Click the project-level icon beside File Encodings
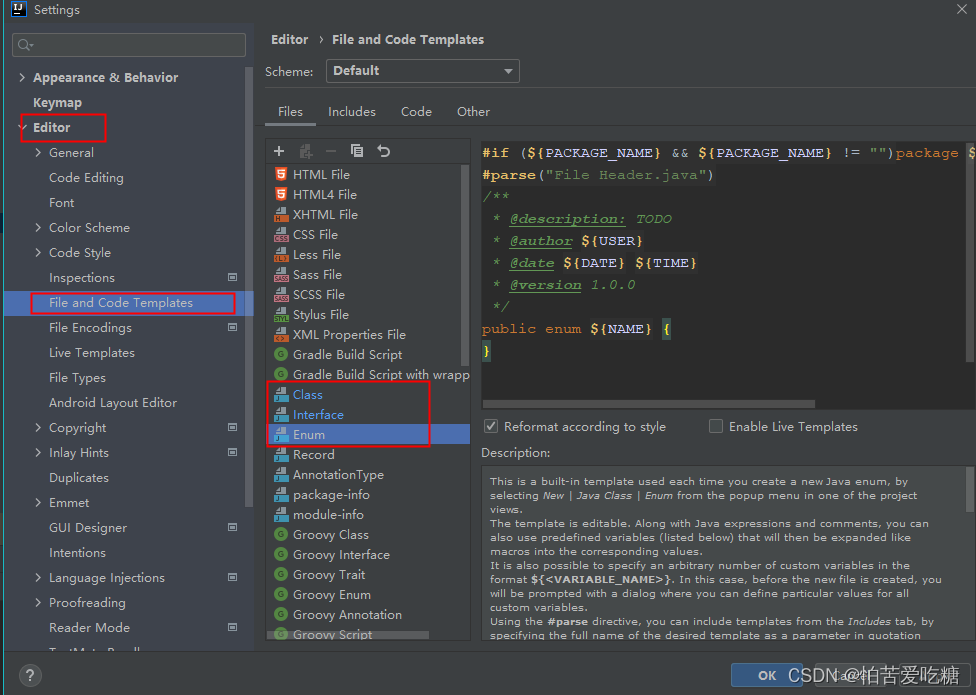The height and width of the screenshot is (695, 976). point(233,327)
